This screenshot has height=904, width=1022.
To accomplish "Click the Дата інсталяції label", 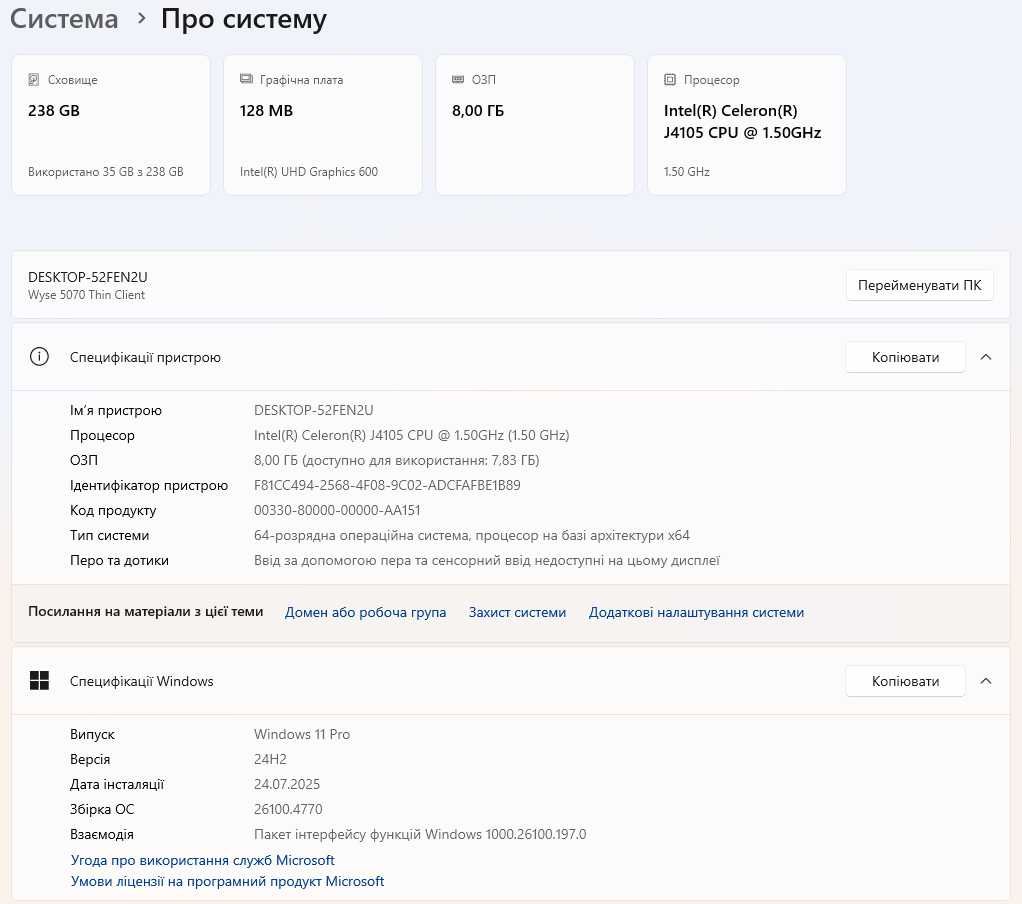I will 117,784.
